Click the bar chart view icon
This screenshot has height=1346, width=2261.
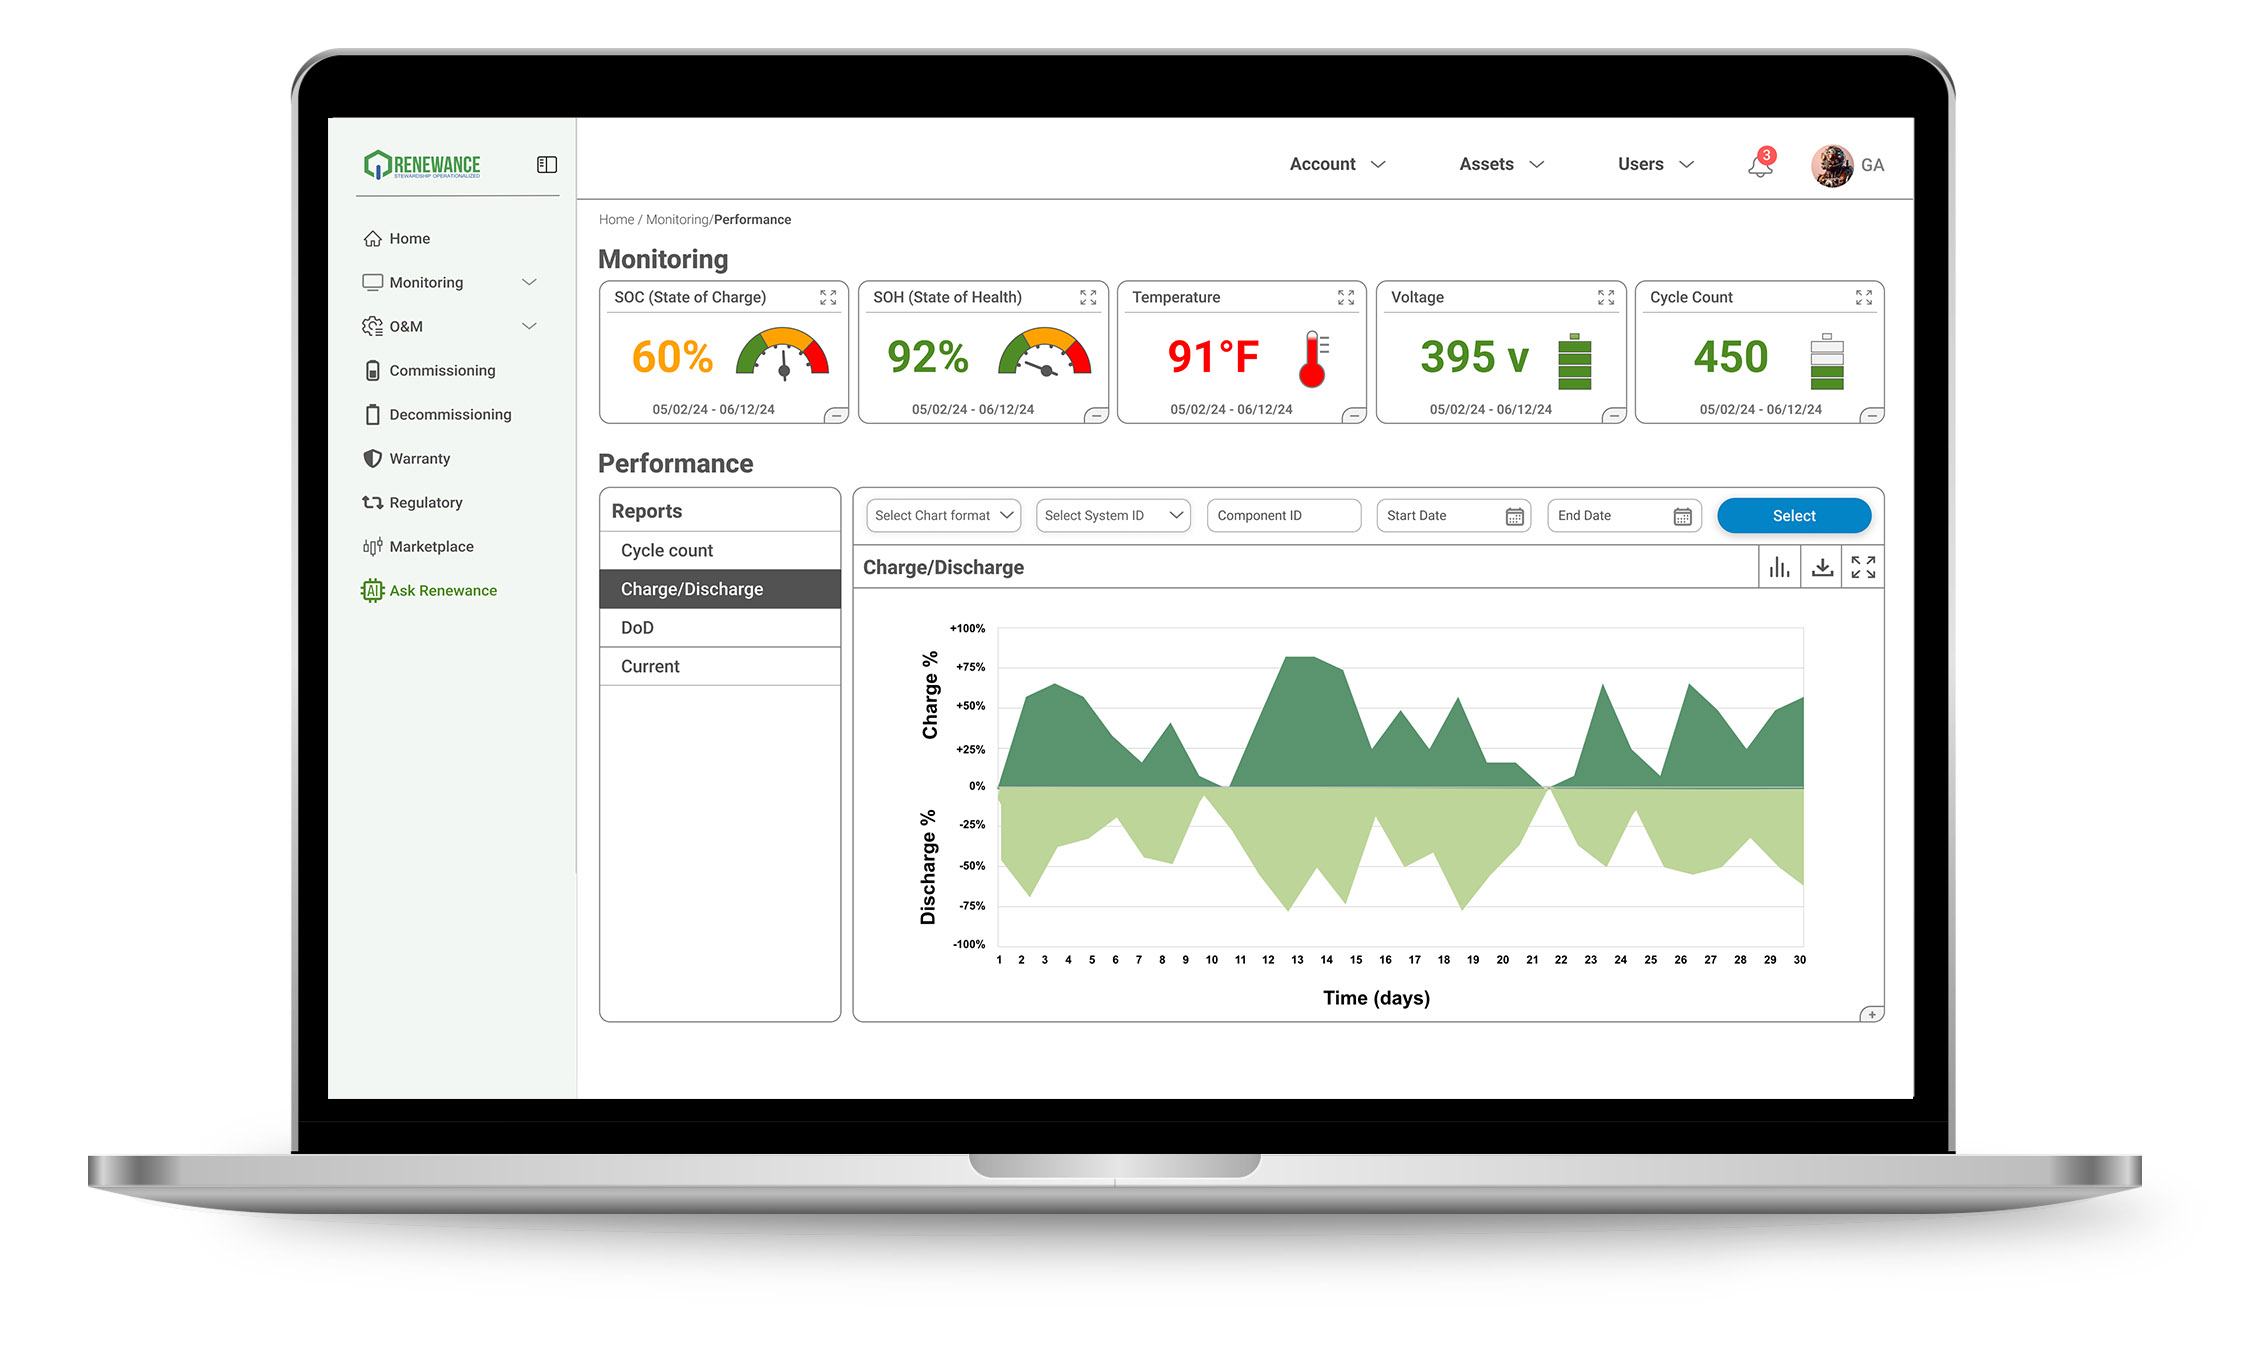1779,568
